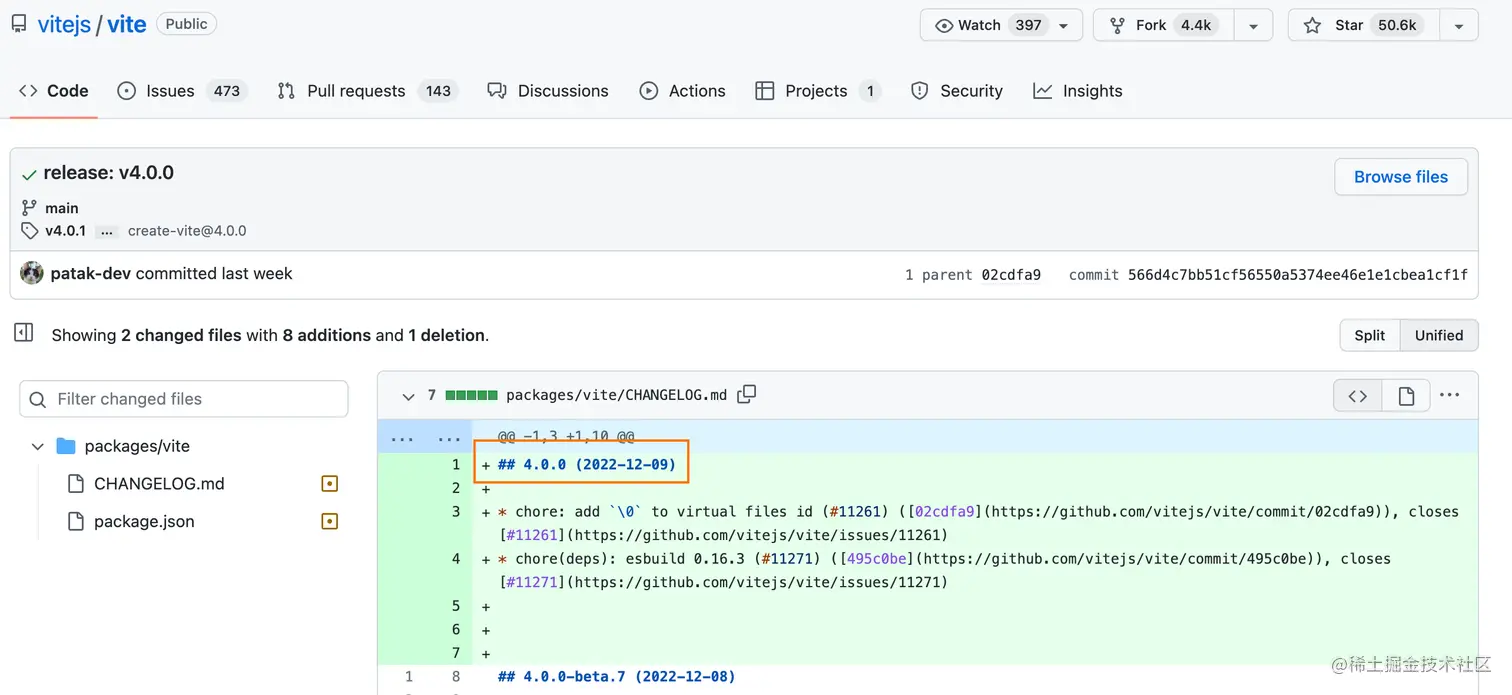Select the Unified diff view
Viewport: 1512px width, 695px height.
click(x=1438, y=335)
